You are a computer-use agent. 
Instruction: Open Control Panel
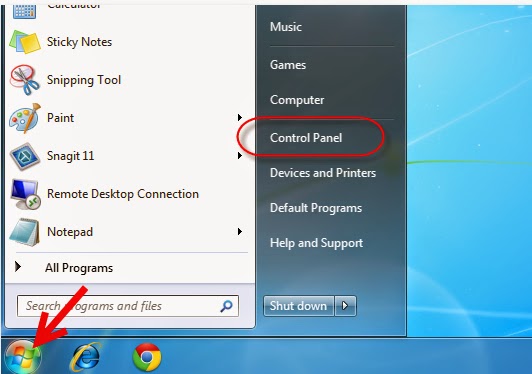pyautogui.click(x=306, y=138)
